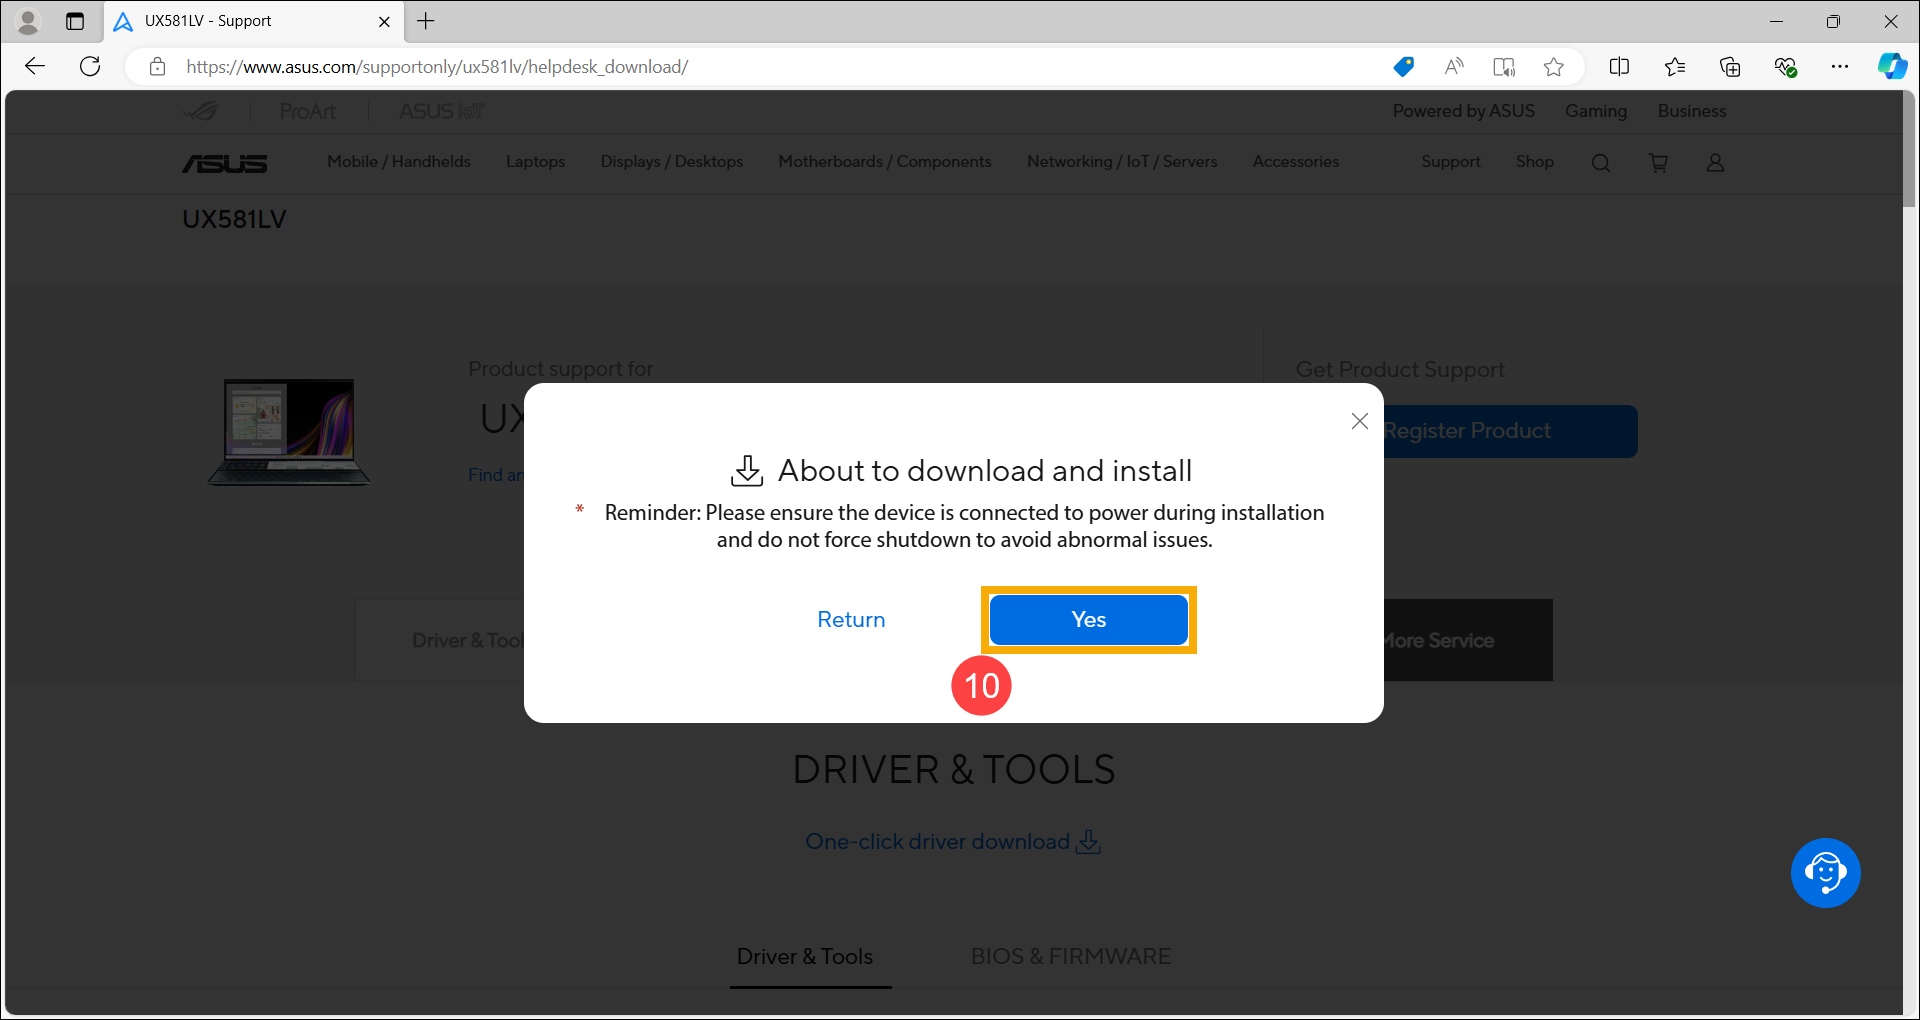Click Powered by ASUS link
The image size is (1920, 1020).
click(x=1463, y=111)
